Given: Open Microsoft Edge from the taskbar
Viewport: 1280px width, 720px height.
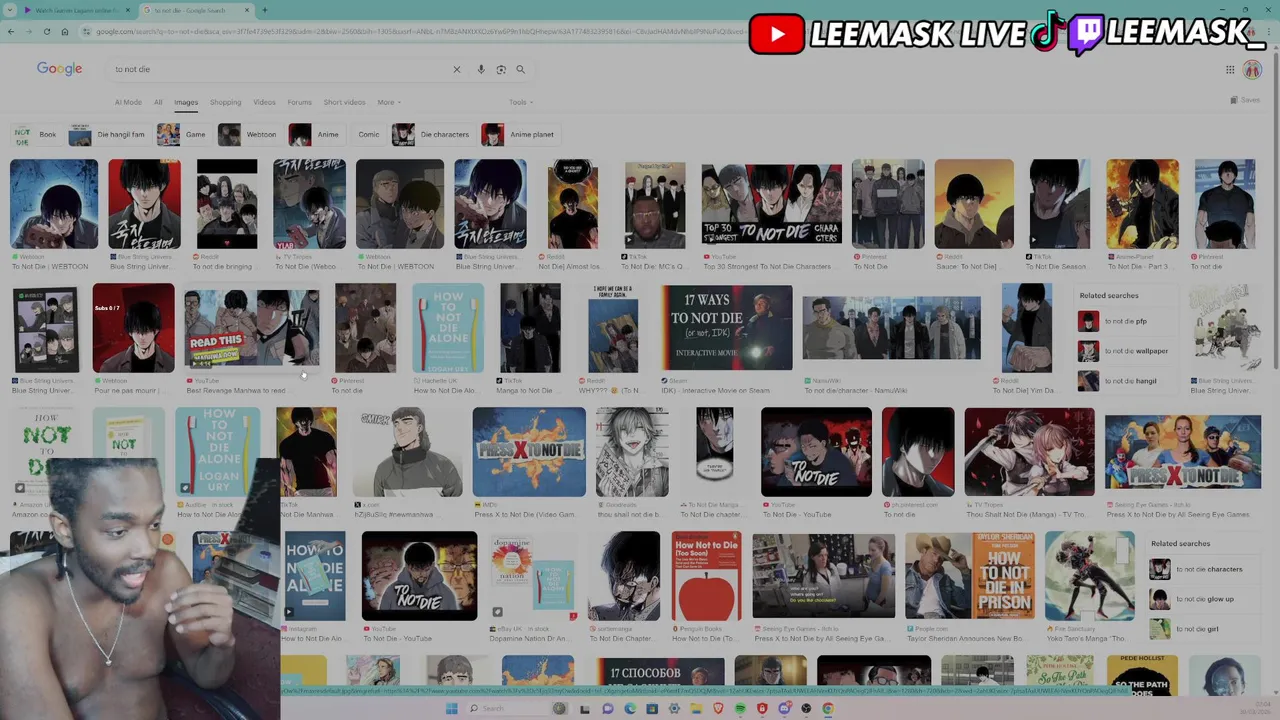Looking at the screenshot, I should tap(629, 709).
